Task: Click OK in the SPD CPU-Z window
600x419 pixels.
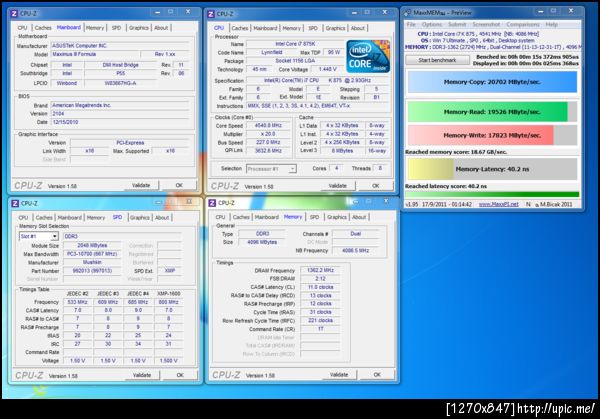Action: coord(180,375)
